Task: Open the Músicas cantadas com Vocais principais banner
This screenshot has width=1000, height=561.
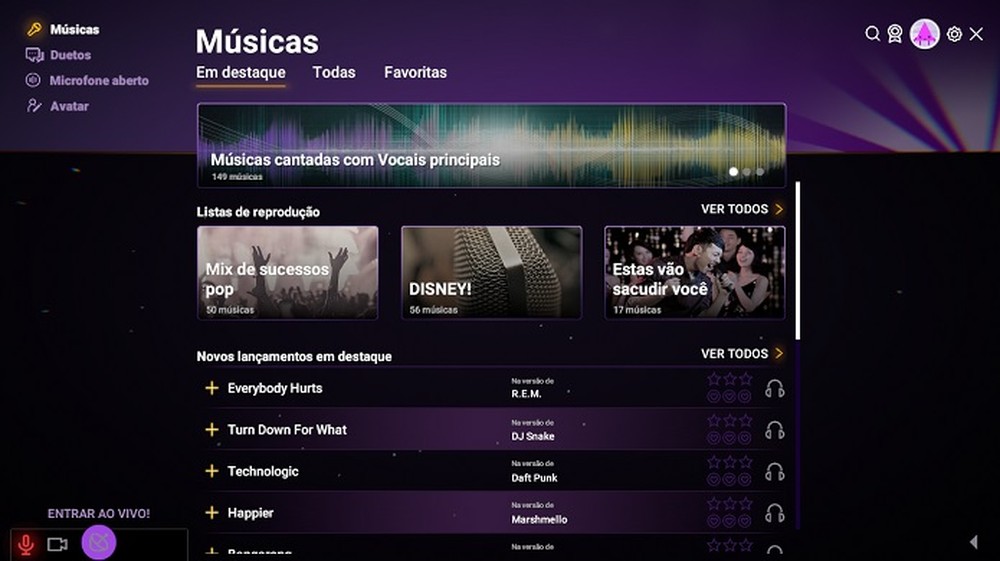Action: [x=491, y=145]
